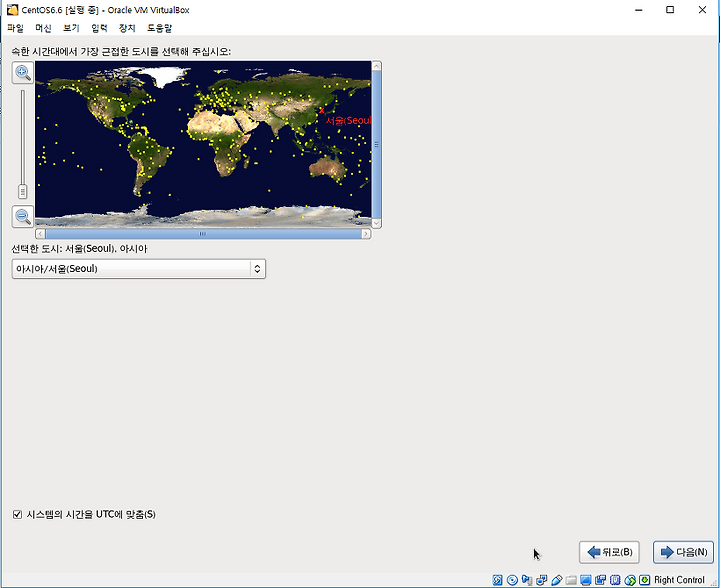
Task: Click the optical disc status icon
Action: point(512,580)
